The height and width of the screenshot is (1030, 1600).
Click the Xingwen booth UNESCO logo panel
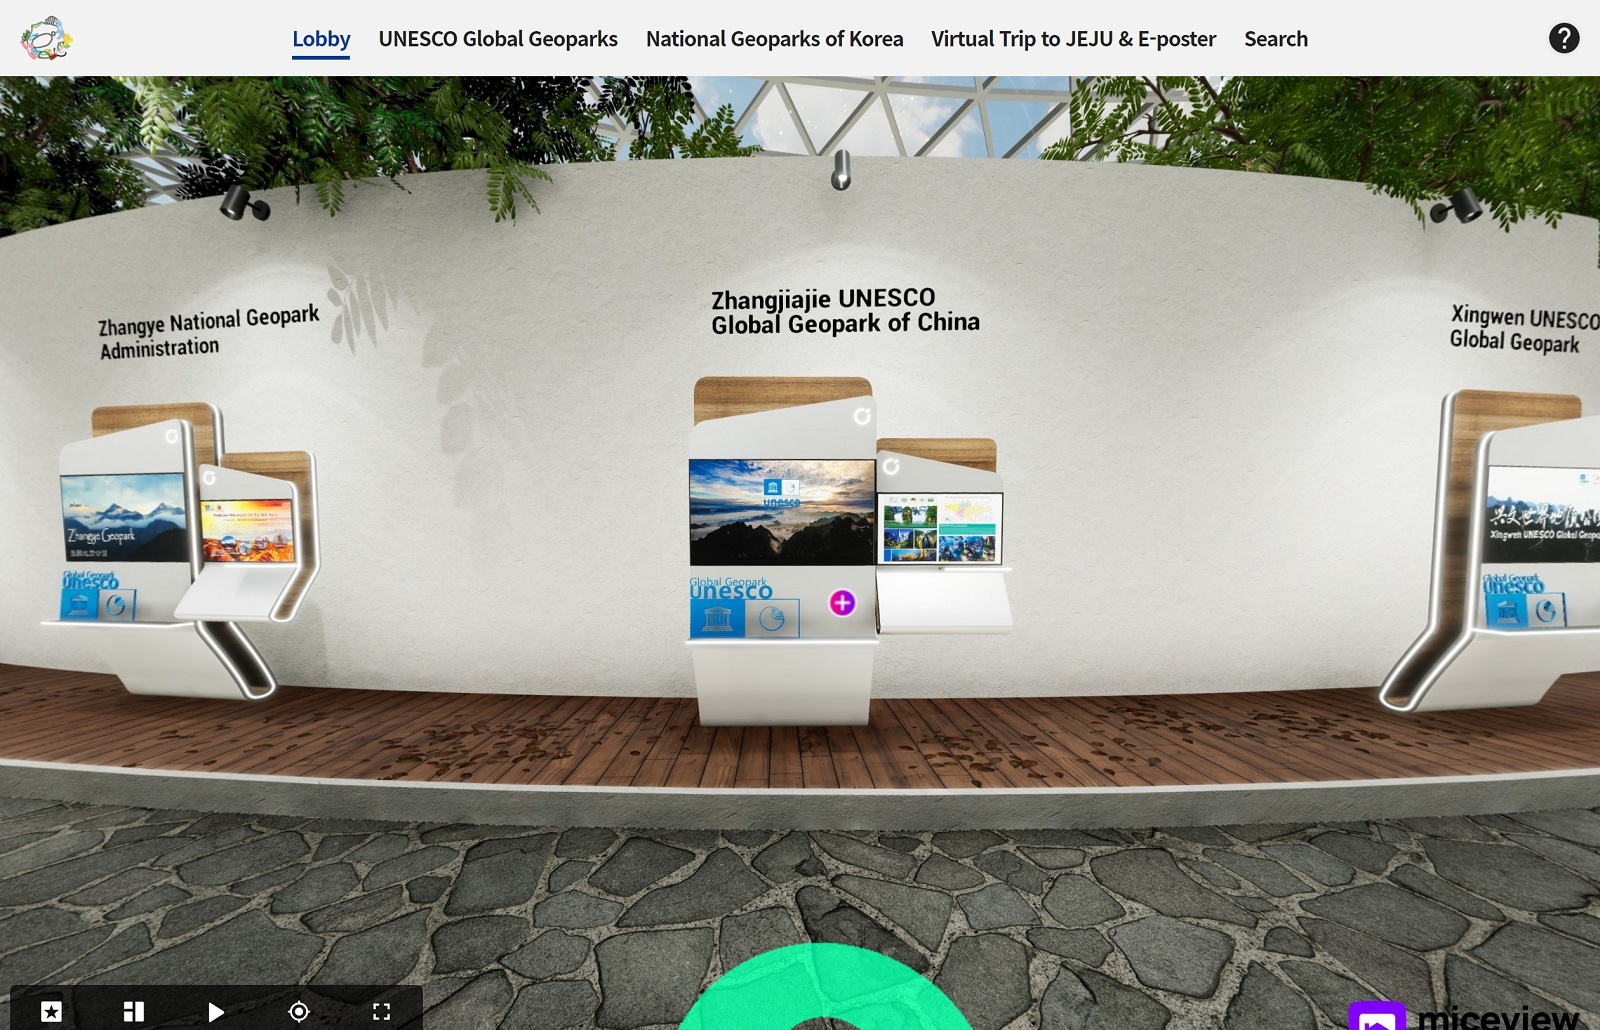1524,601
